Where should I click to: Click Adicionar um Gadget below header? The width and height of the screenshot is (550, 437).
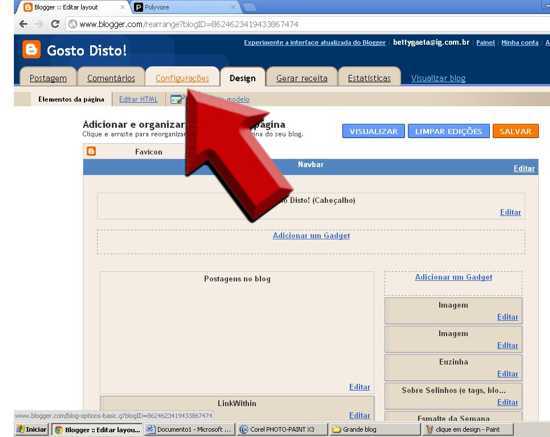click(x=311, y=235)
